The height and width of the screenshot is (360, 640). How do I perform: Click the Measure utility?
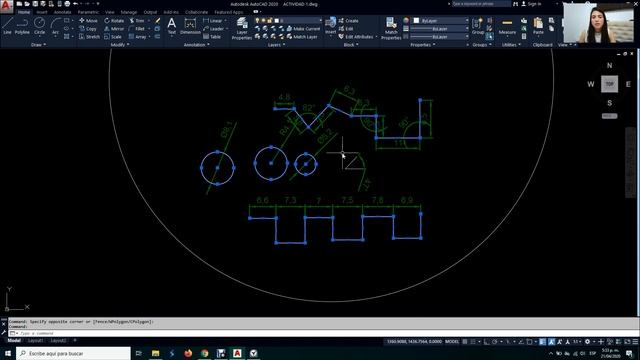pyautogui.click(x=507, y=27)
